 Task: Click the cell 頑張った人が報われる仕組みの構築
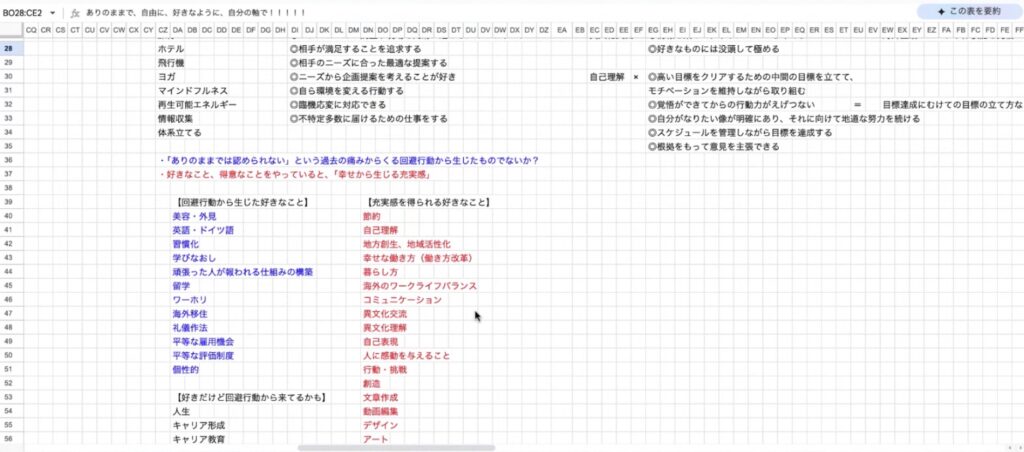(x=242, y=272)
